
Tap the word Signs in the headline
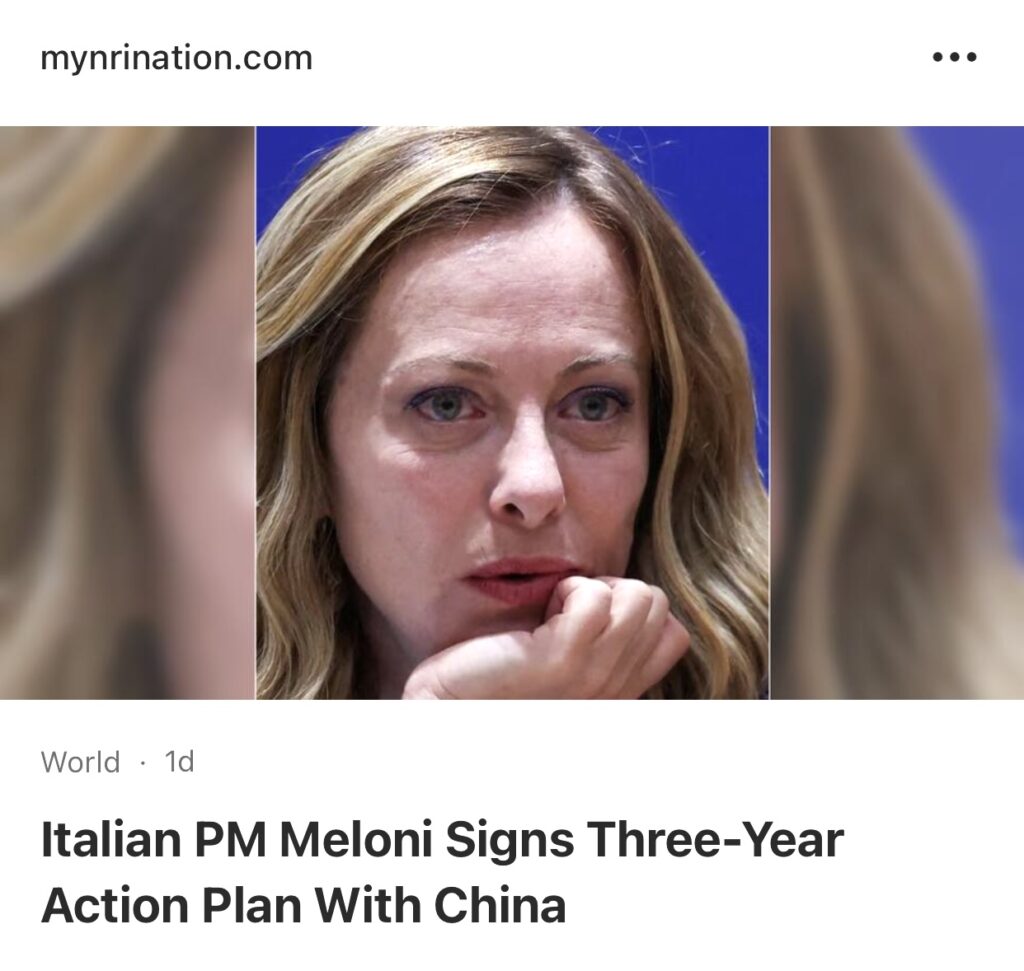510,841
